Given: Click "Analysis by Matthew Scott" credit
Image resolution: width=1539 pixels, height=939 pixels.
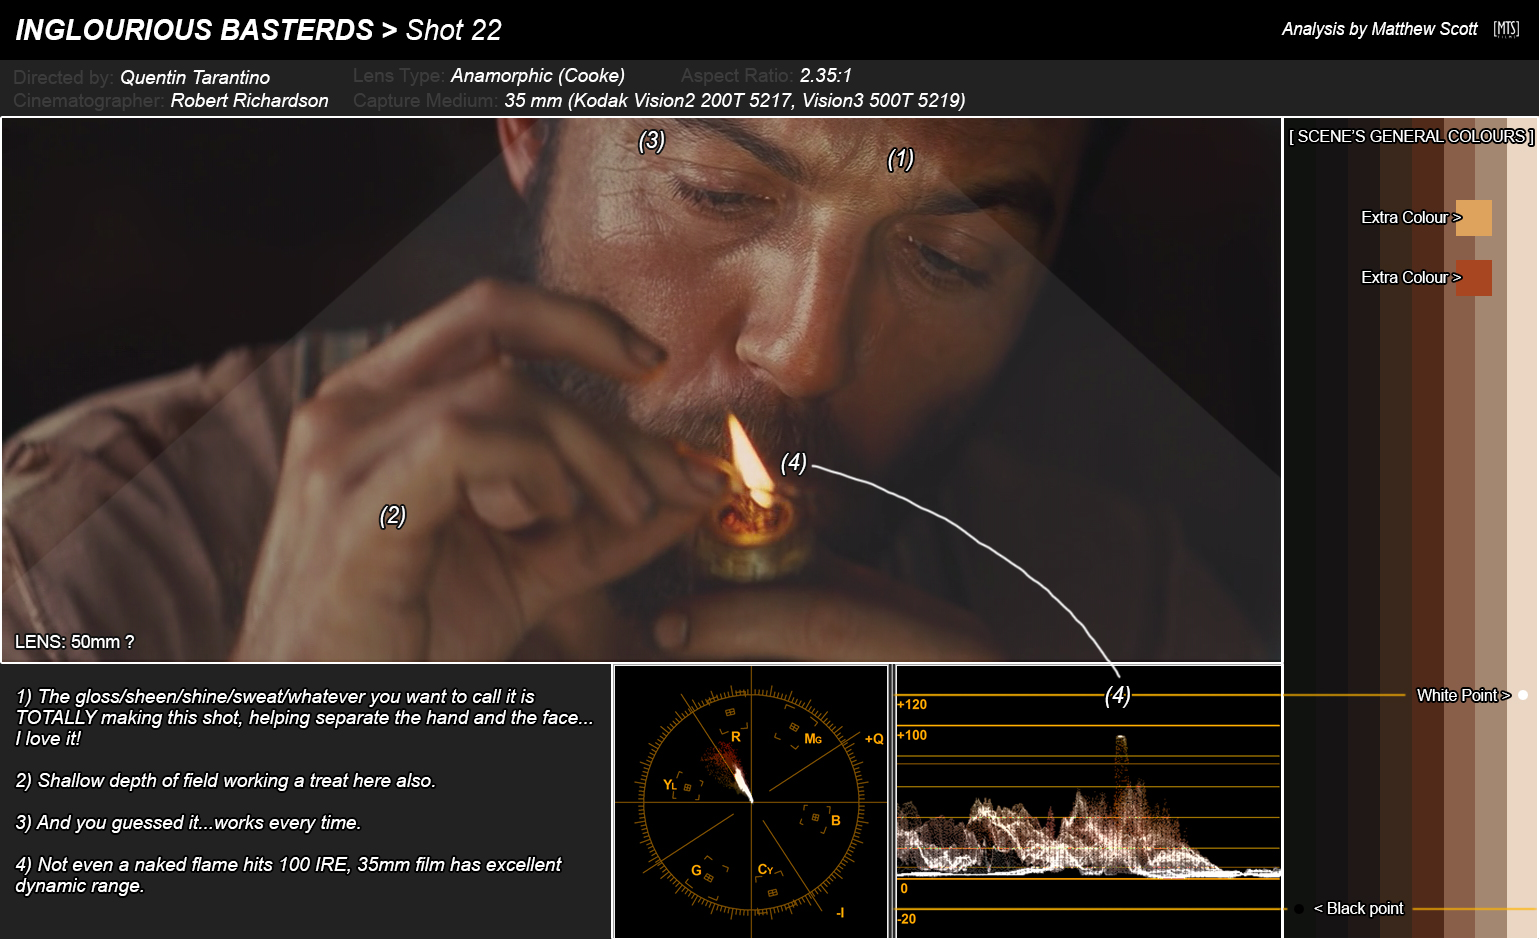Looking at the screenshot, I should (1379, 29).
